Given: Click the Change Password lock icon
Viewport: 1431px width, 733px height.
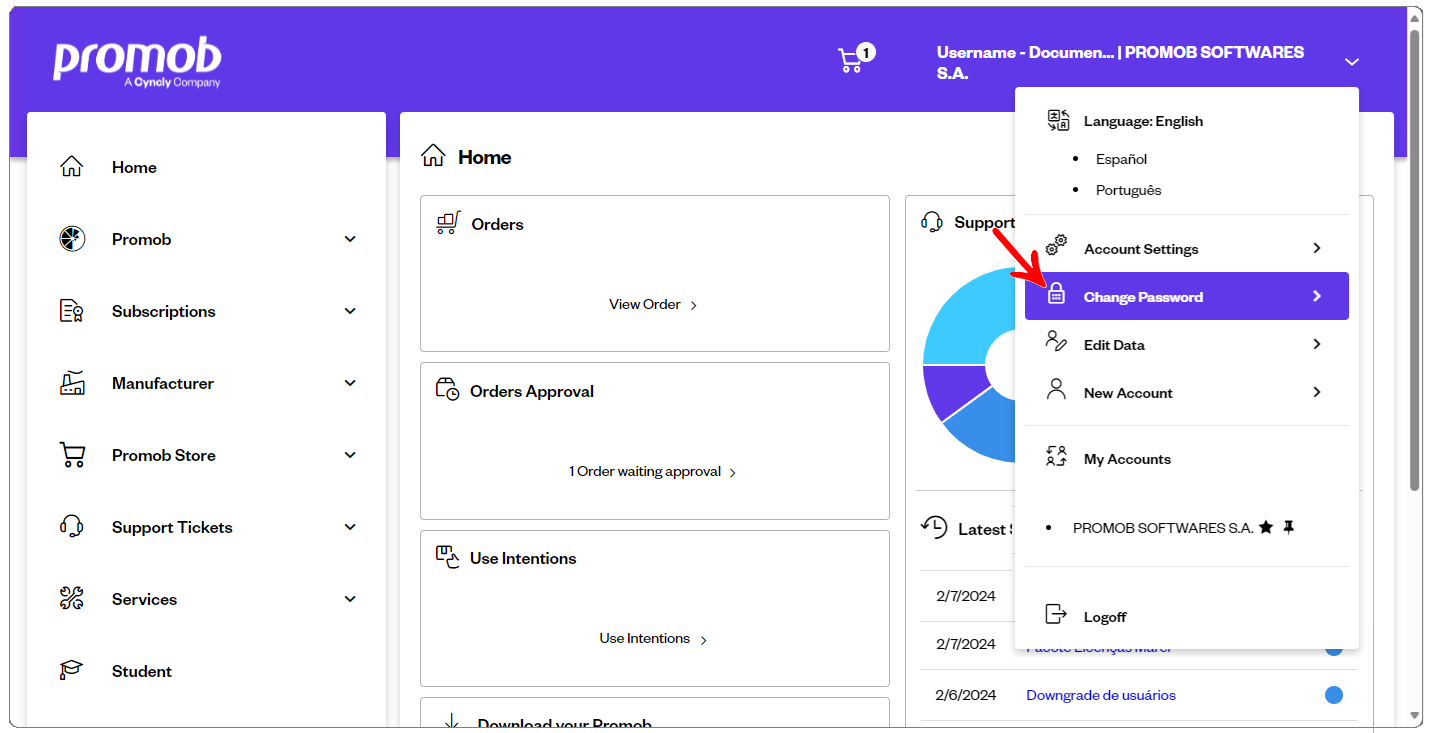Looking at the screenshot, I should pos(1056,295).
